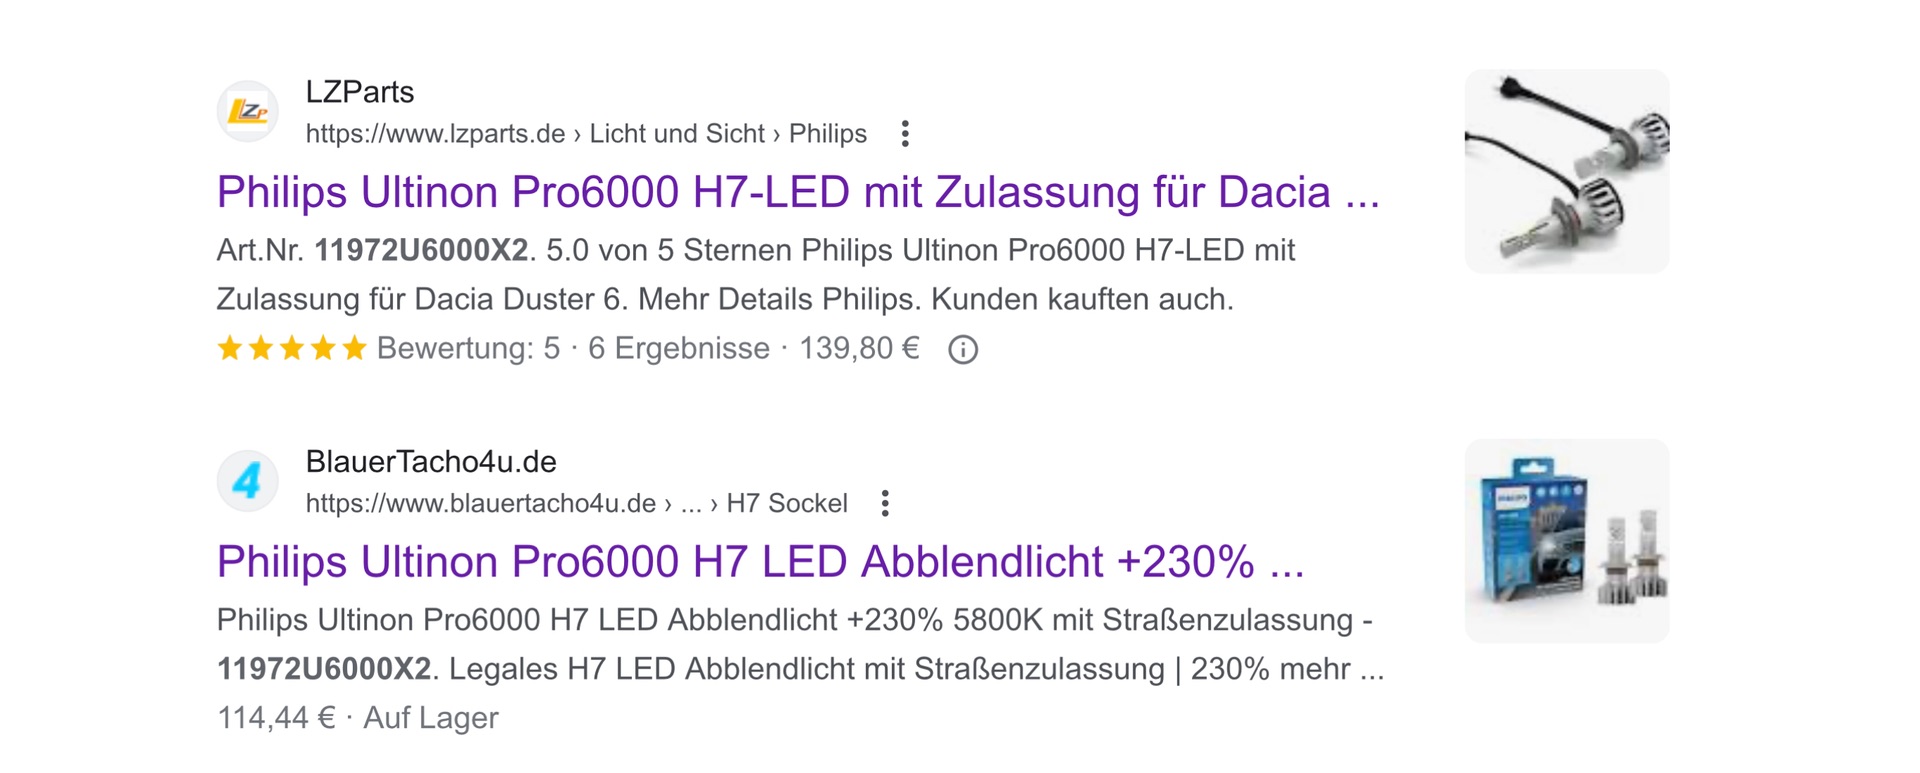The height and width of the screenshot is (773, 1920).
Task: Open the Philips box packaging thumbnail
Action: coord(1566,541)
